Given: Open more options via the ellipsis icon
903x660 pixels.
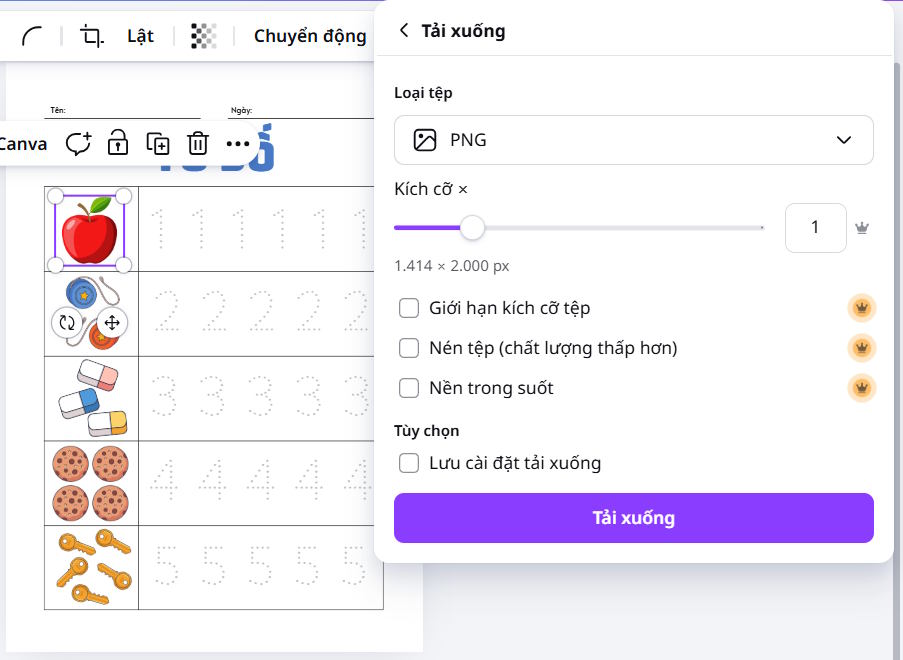Looking at the screenshot, I should [x=238, y=143].
